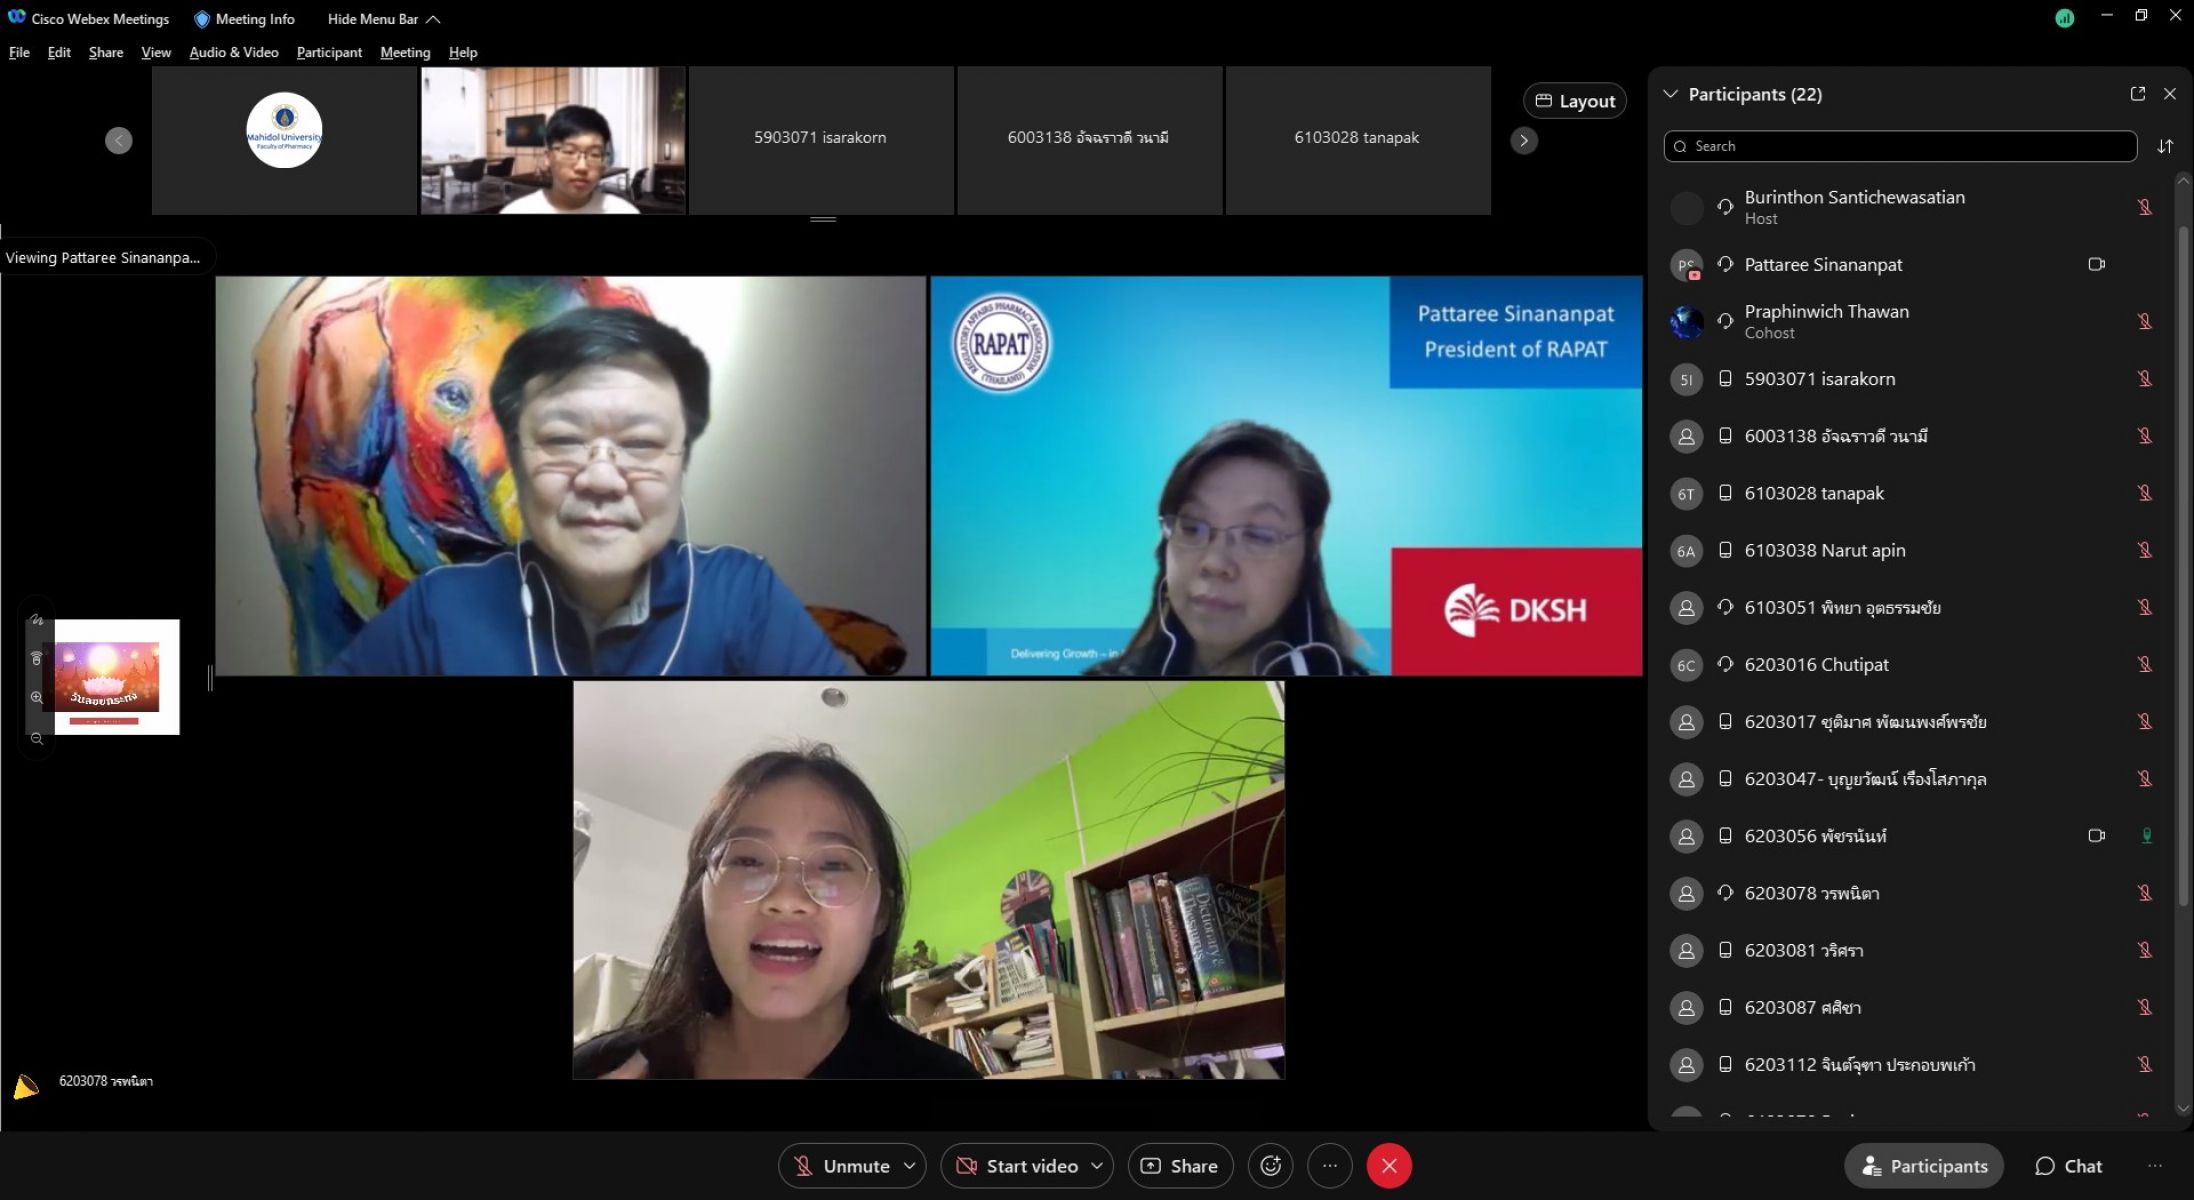2194x1200 pixels.
Task: Click the Share button in control bar
Action: [1180, 1166]
